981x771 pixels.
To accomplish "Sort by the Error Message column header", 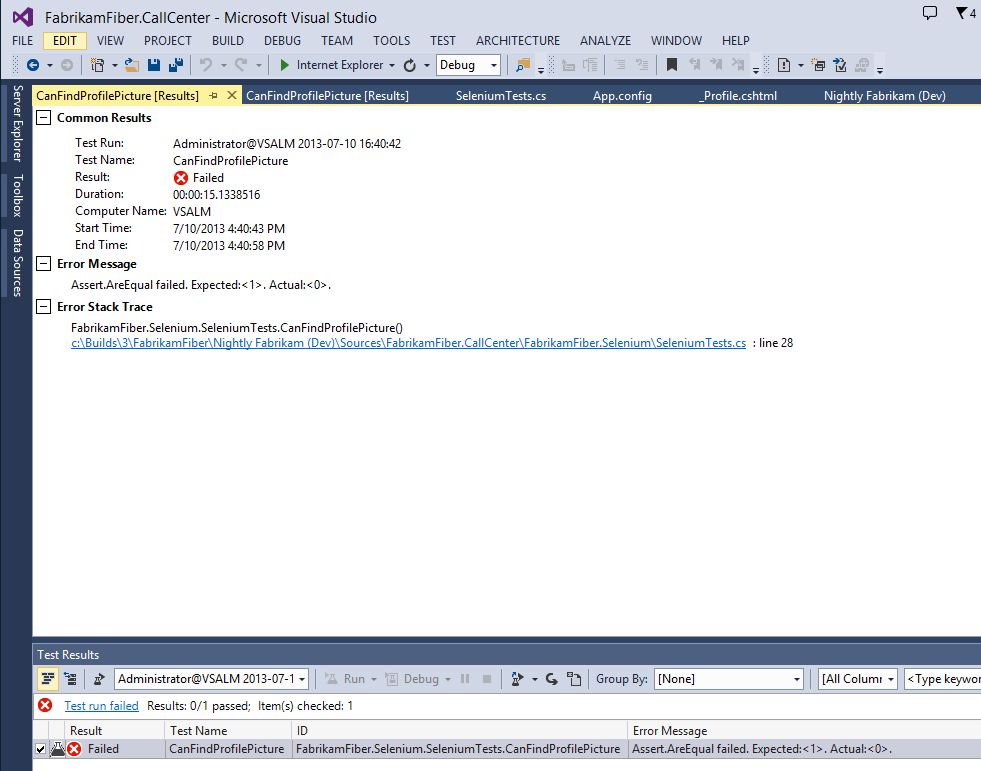I will 804,730.
